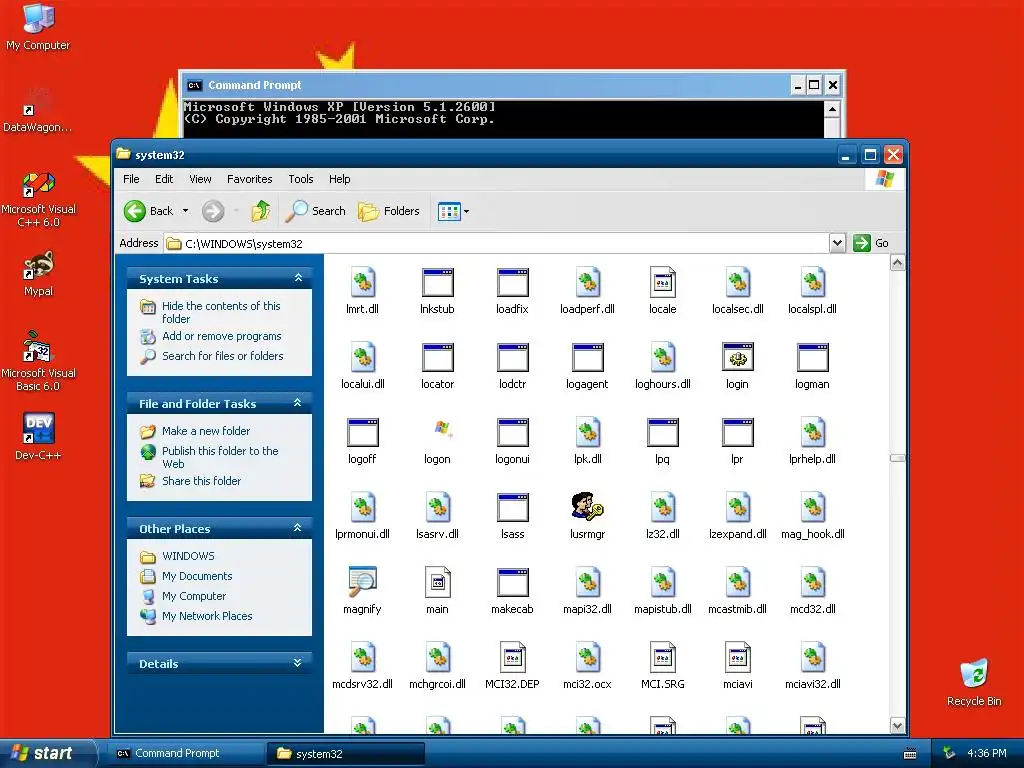Click Search for files or folders link
Screen dimensions: 1024x768
coord(223,356)
